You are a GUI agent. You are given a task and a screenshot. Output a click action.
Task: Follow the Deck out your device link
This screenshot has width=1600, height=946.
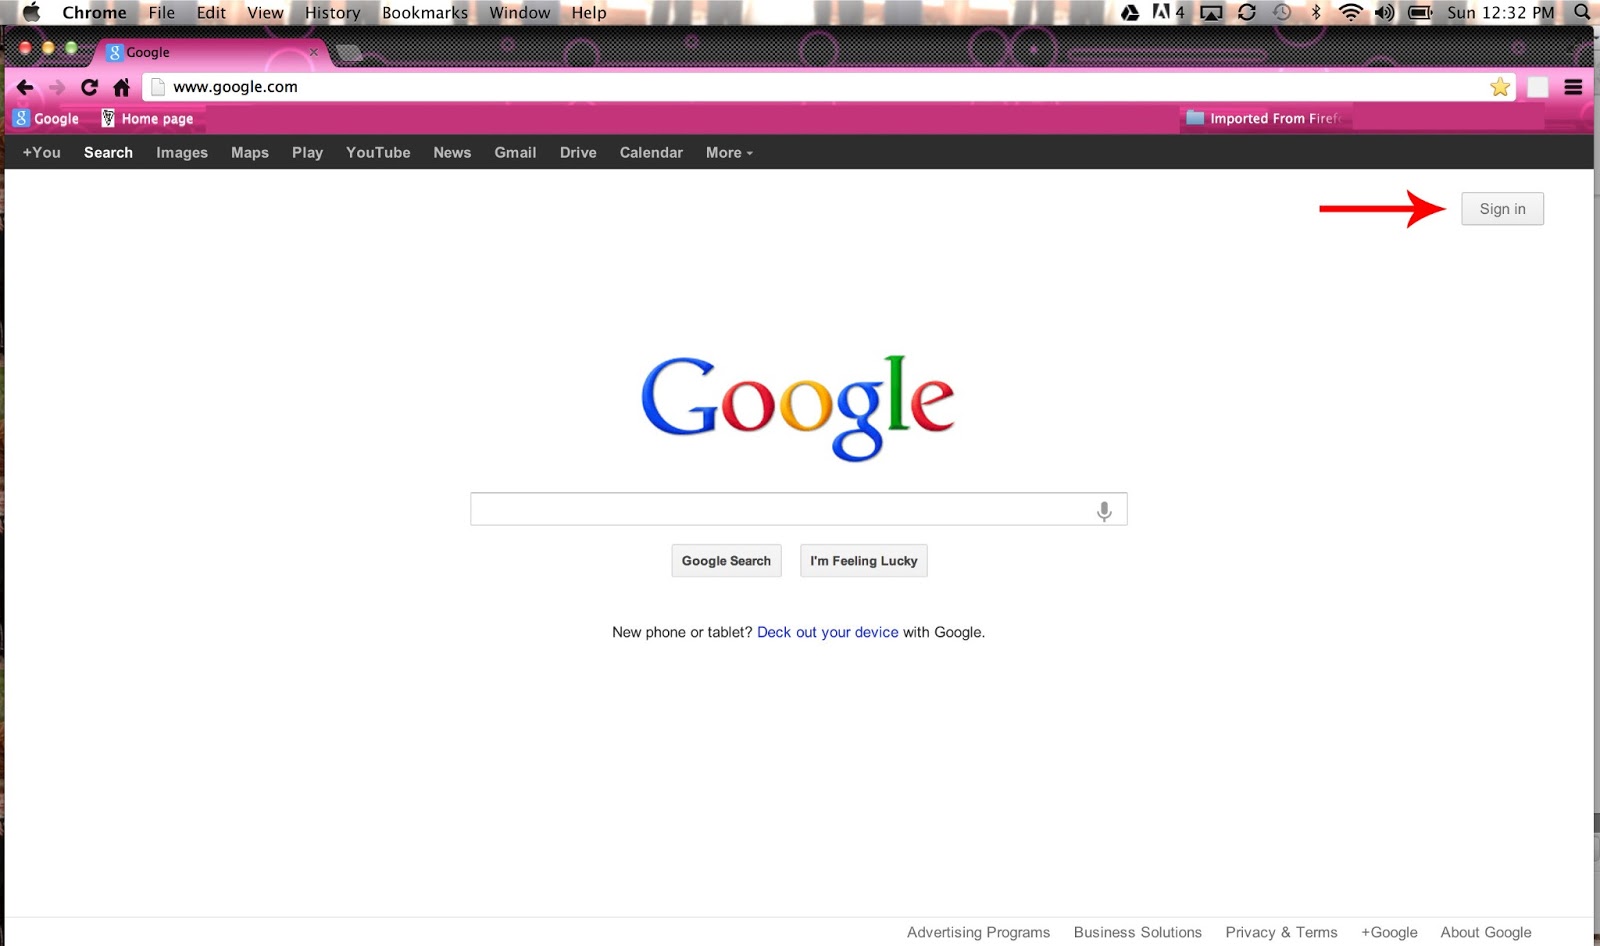tap(828, 632)
